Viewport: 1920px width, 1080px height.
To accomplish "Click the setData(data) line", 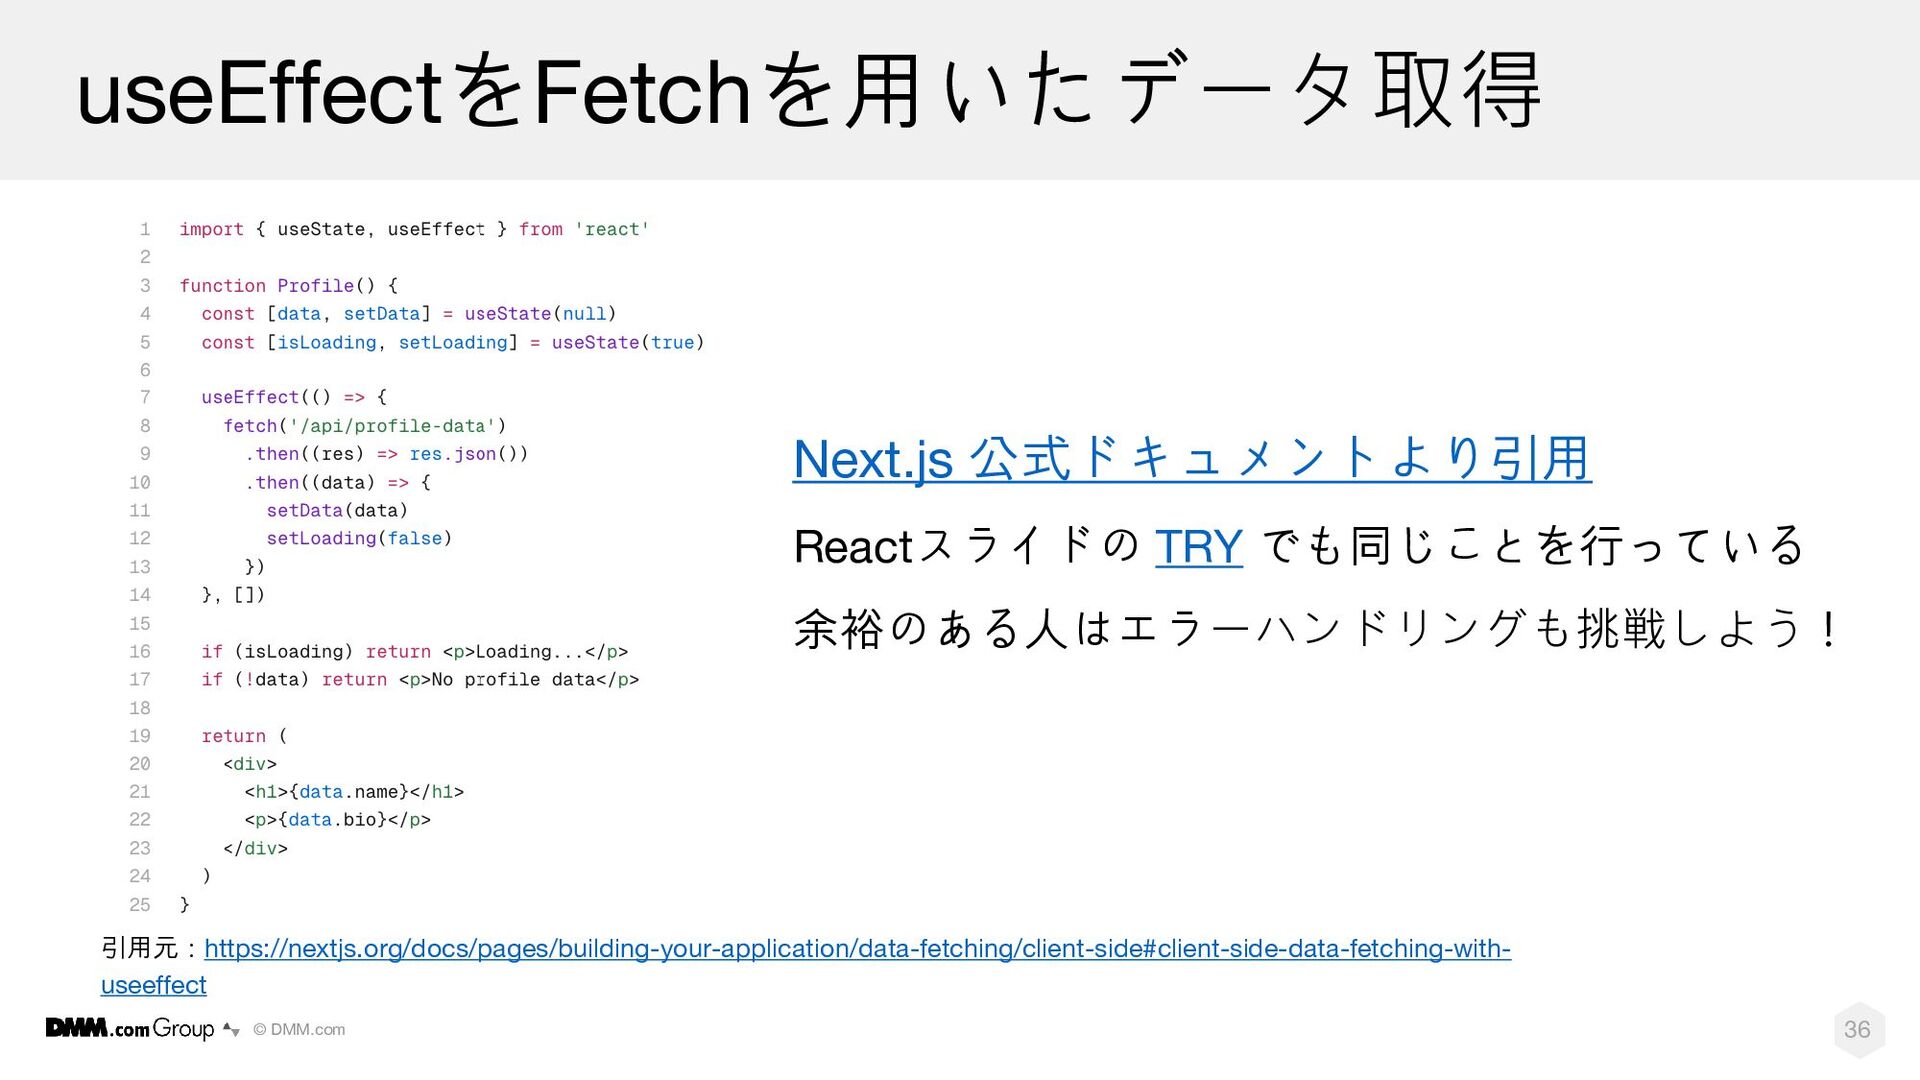I will 337,510.
